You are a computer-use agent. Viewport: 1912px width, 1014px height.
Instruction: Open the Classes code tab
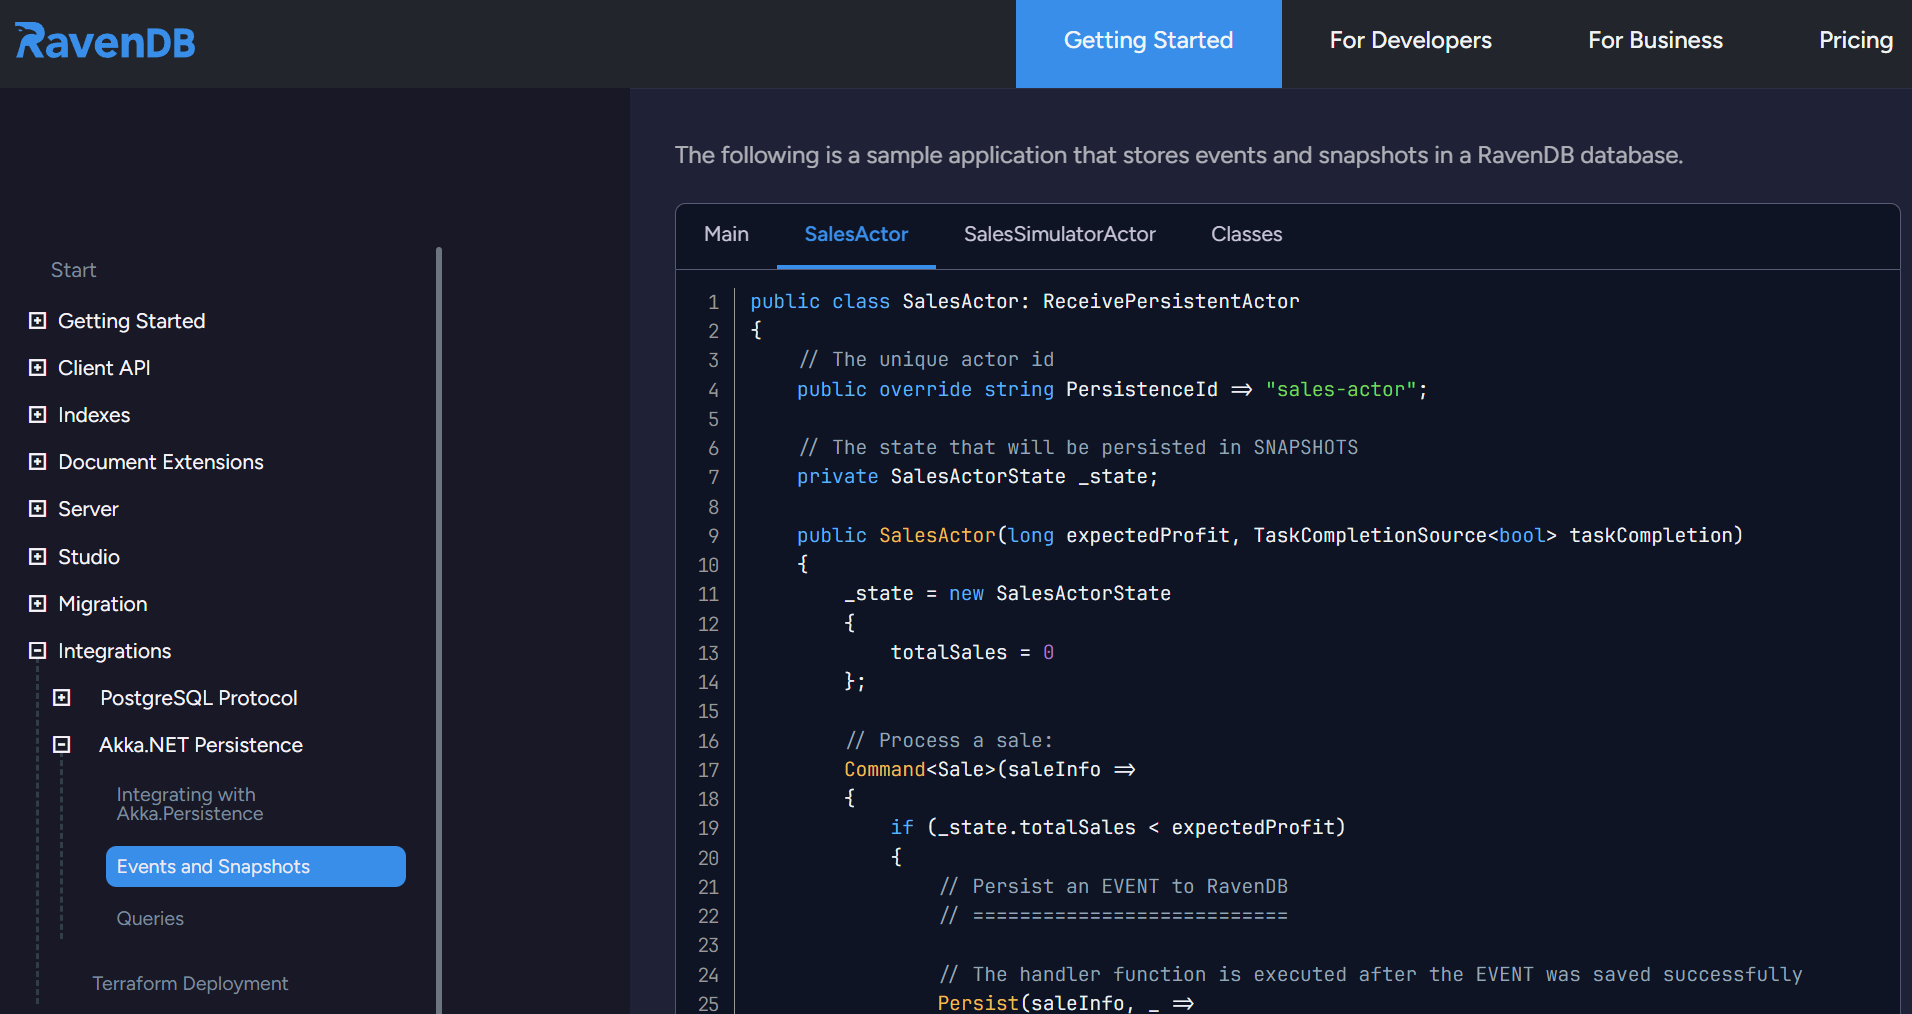[1246, 235]
